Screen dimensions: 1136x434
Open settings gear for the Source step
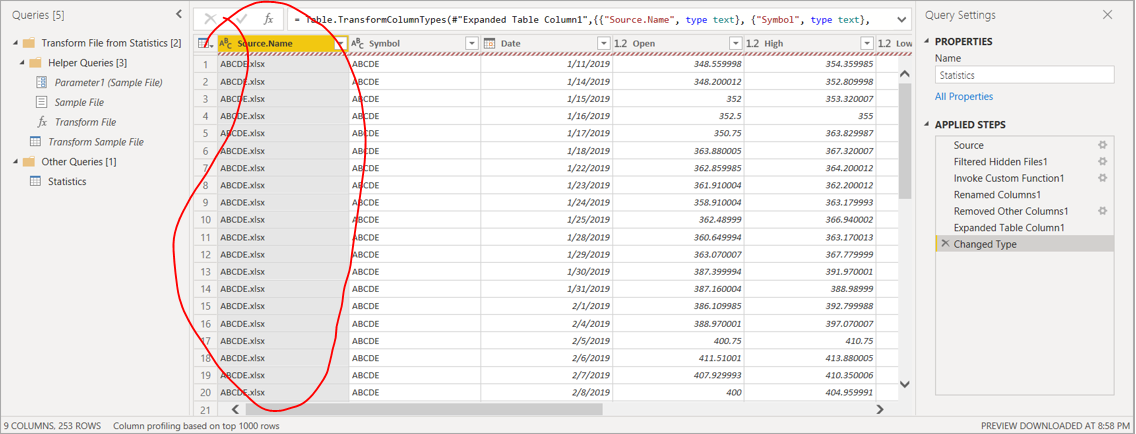click(1103, 145)
